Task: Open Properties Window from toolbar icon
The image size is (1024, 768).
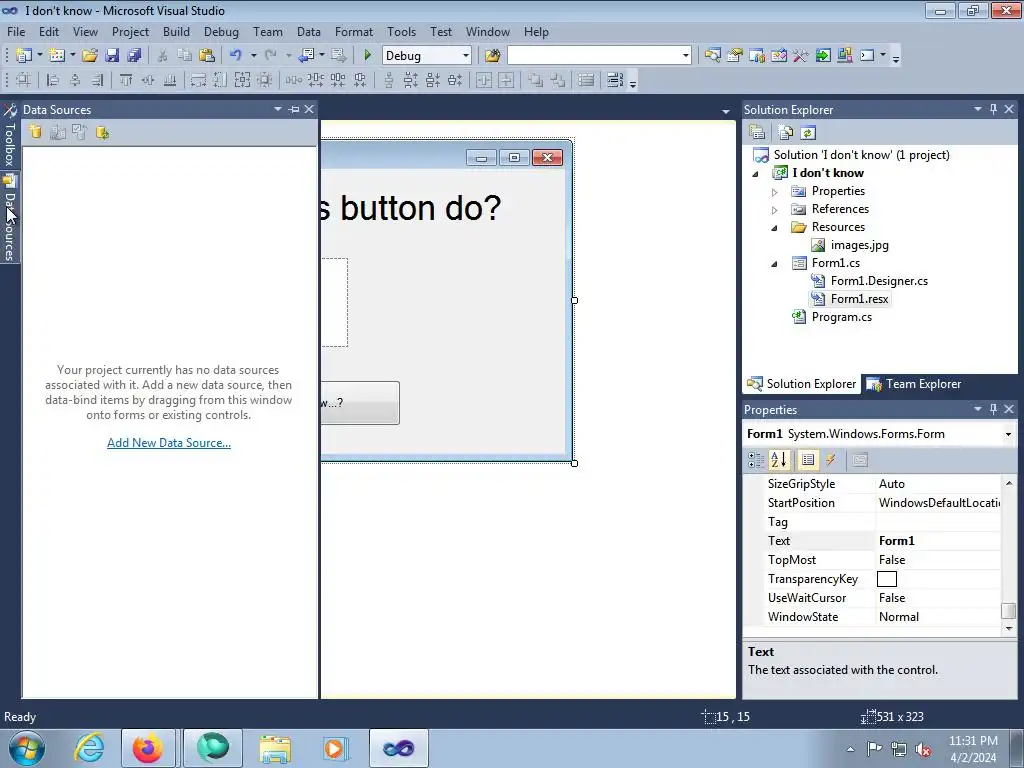Action: [x=735, y=56]
